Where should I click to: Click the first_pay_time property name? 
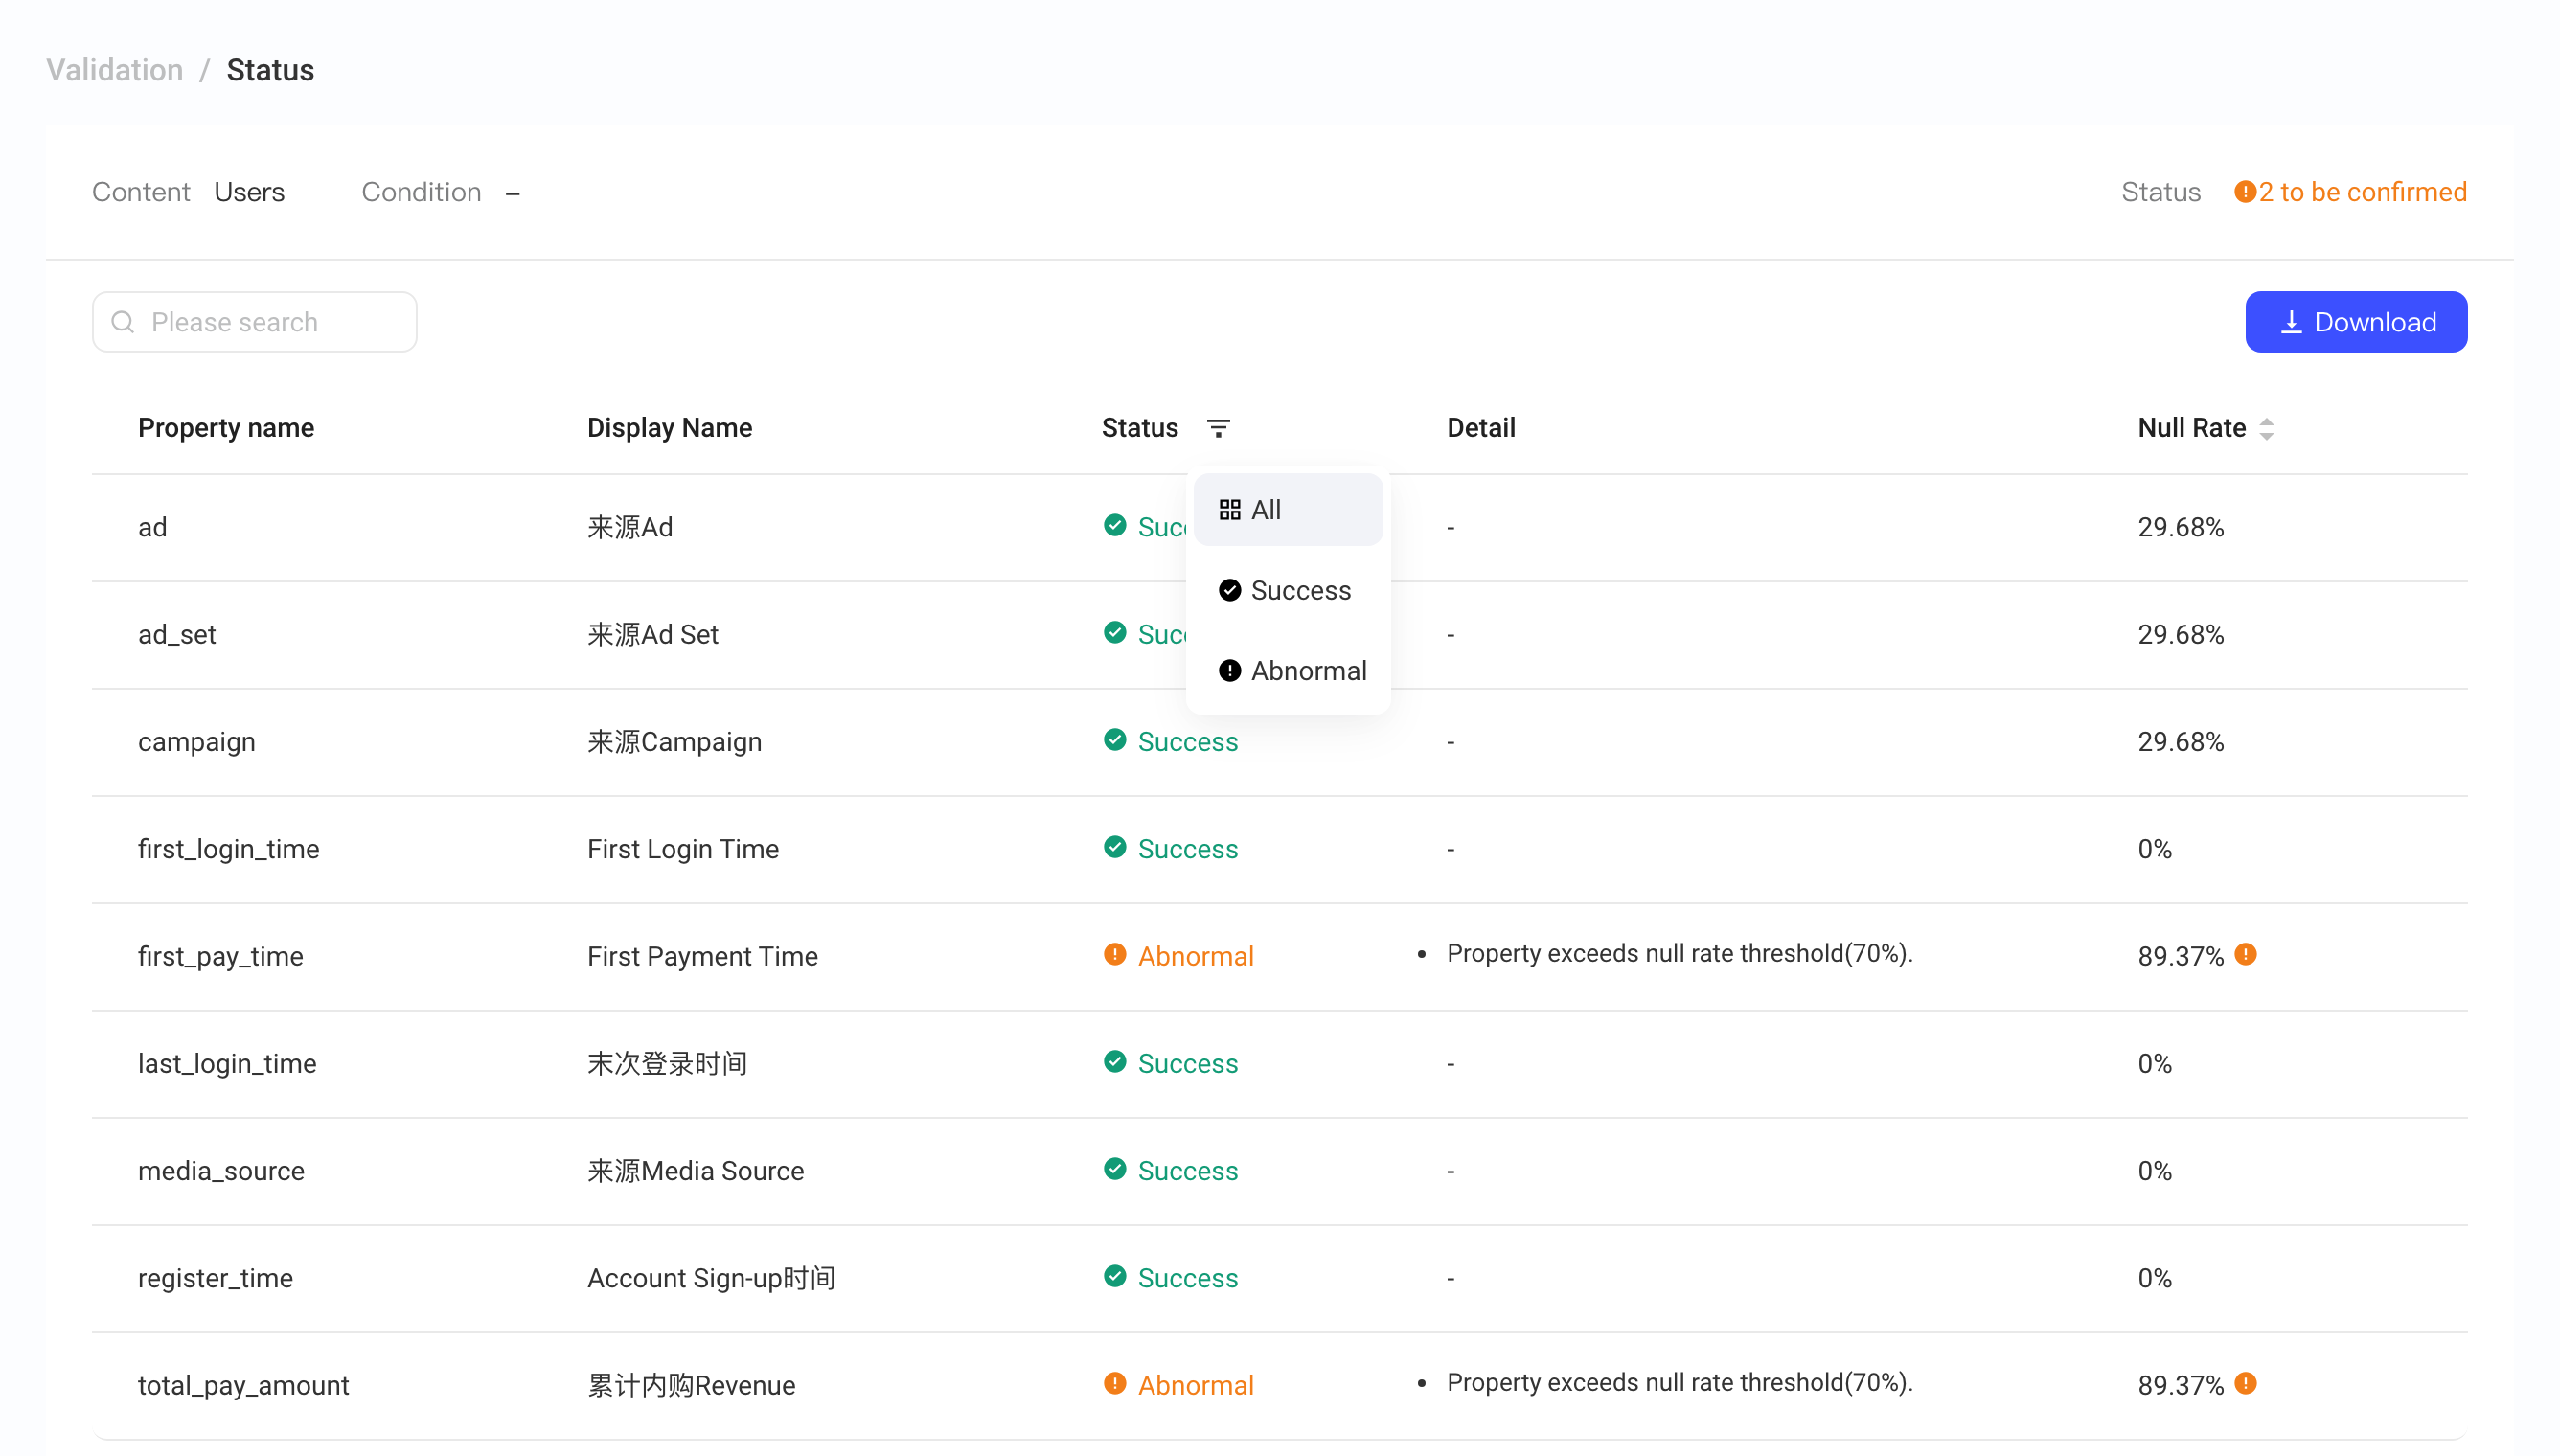pos(221,957)
